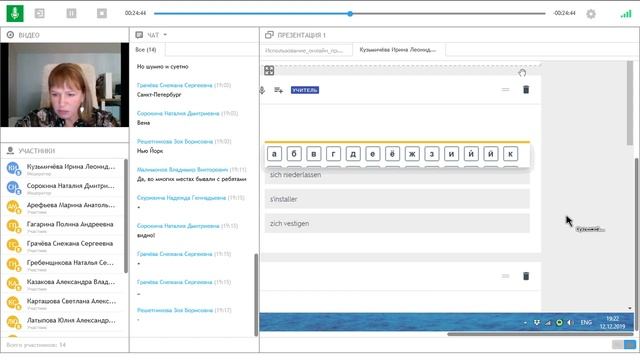
Task: Select the zich vestigen answer row
Action: click(397, 223)
